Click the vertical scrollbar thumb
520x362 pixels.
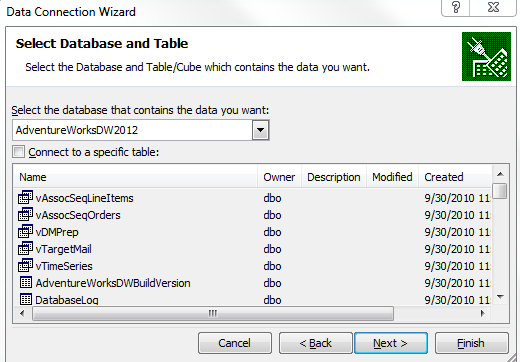point(500,191)
